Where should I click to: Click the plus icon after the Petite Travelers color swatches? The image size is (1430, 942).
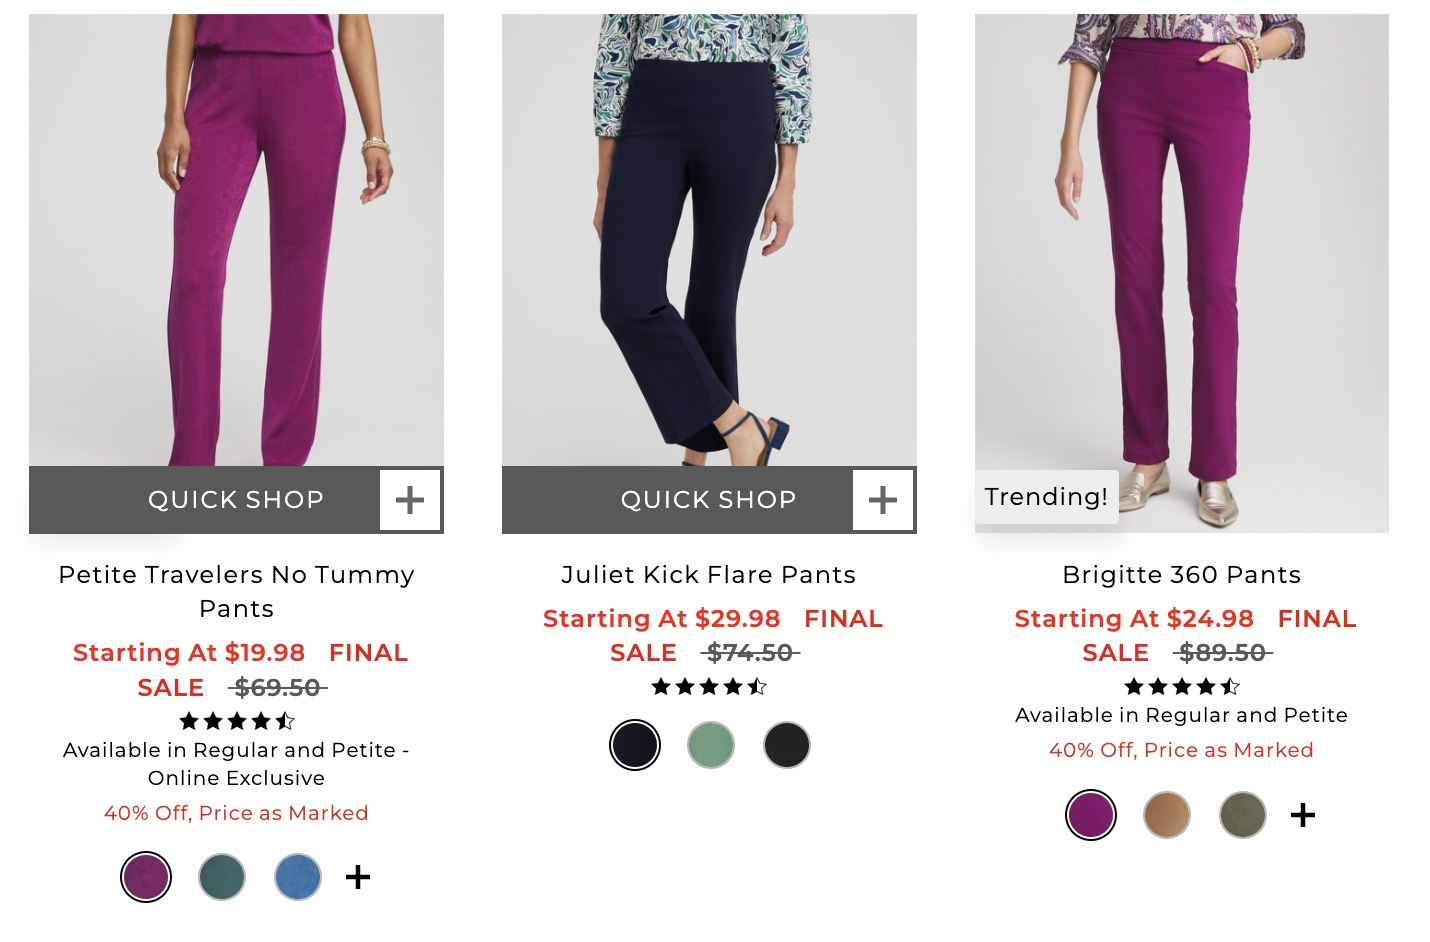click(x=357, y=877)
